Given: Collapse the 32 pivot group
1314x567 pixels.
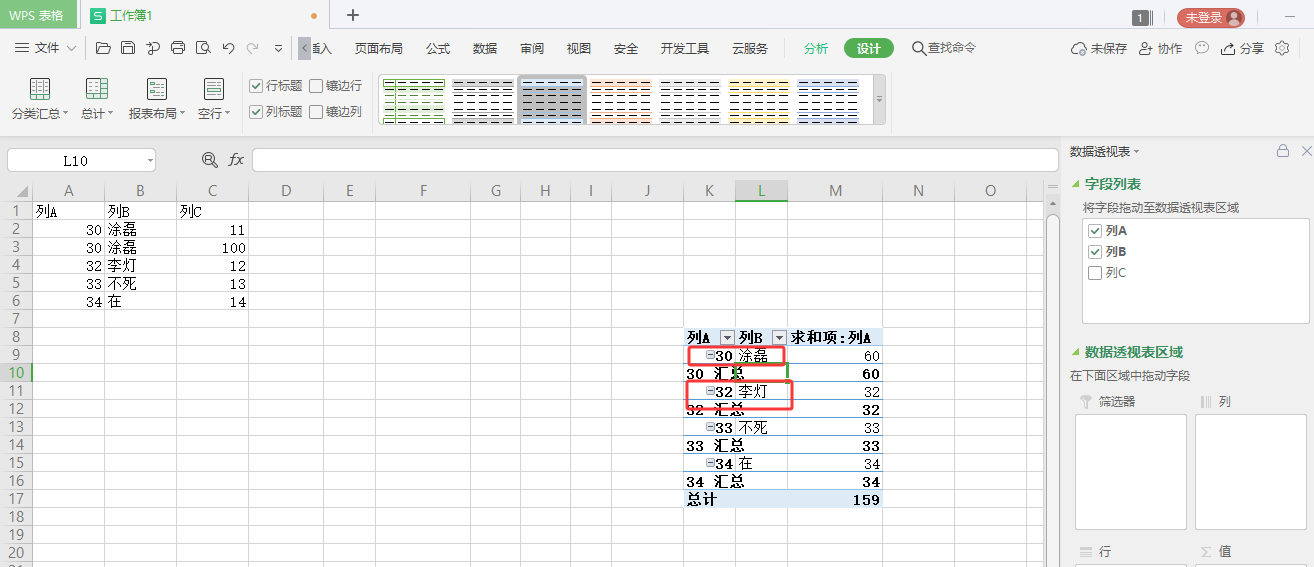Looking at the screenshot, I should click(710, 392).
